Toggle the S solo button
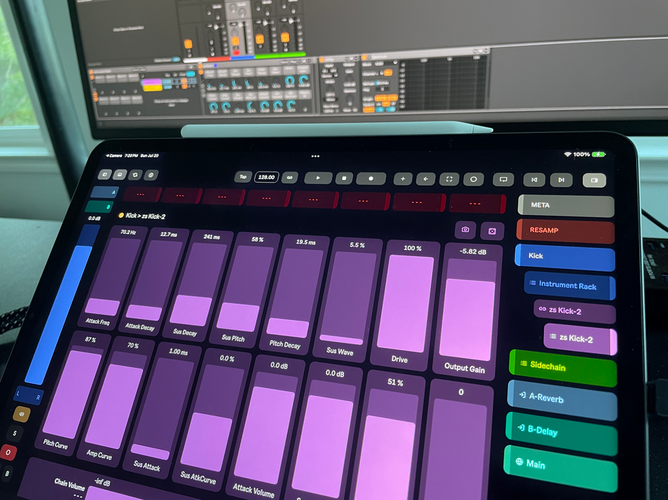 pyautogui.click(x=15, y=433)
